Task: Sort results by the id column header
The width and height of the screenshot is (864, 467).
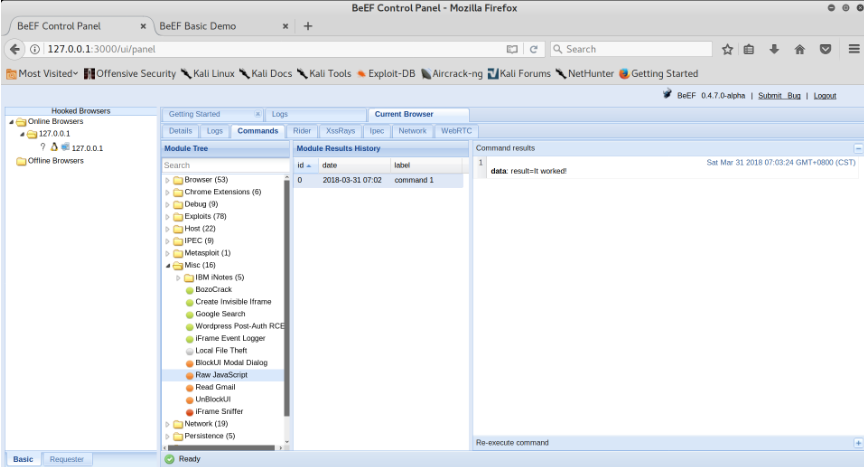Action: point(305,165)
